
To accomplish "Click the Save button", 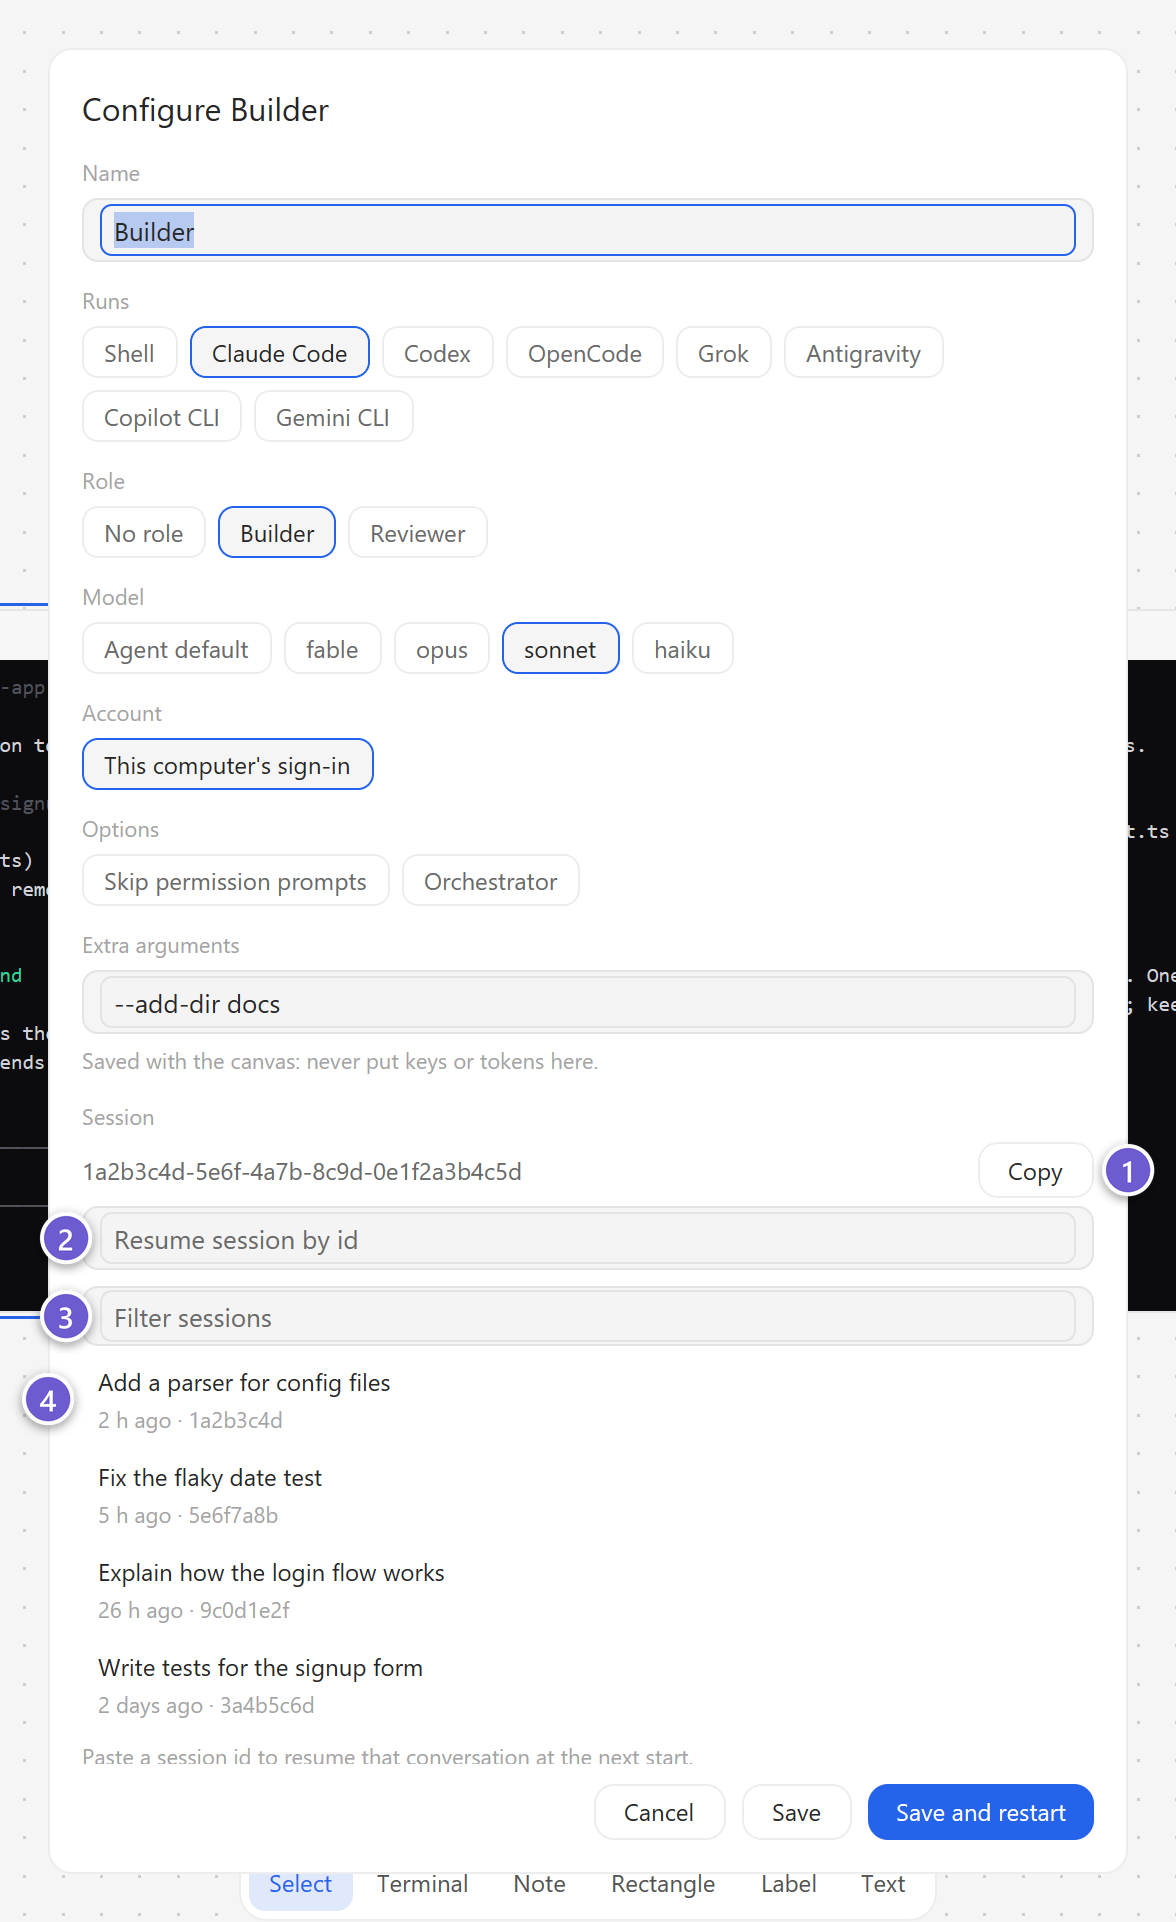I will (x=796, y=1812).
